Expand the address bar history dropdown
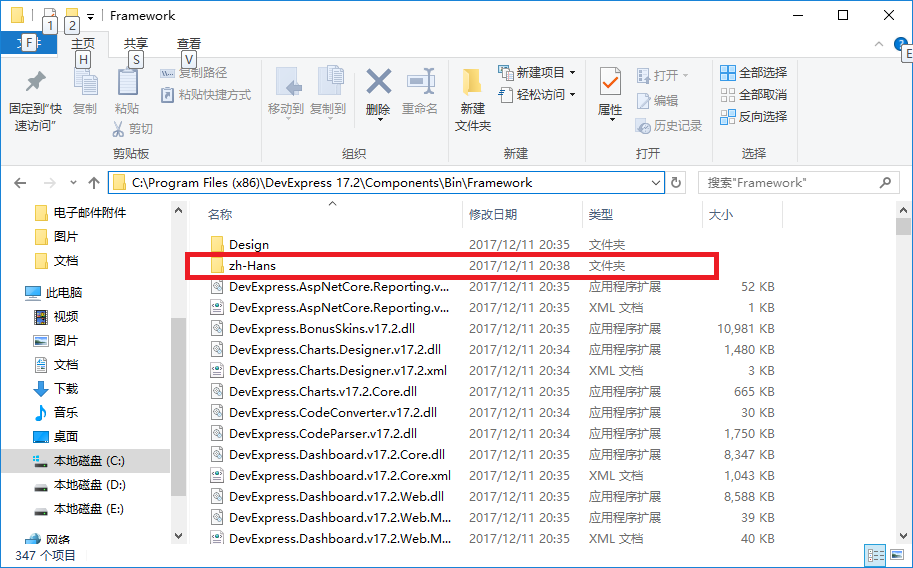The image size is (913, 568). point(655,183)
